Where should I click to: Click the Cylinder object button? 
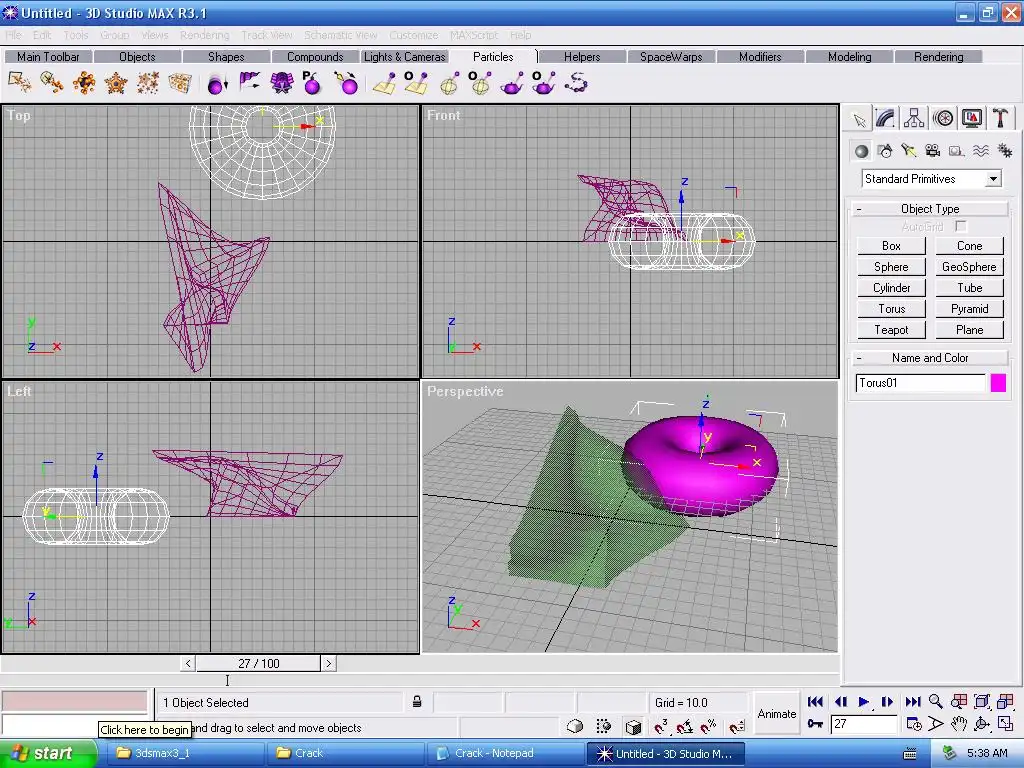[x=891, y=288]
